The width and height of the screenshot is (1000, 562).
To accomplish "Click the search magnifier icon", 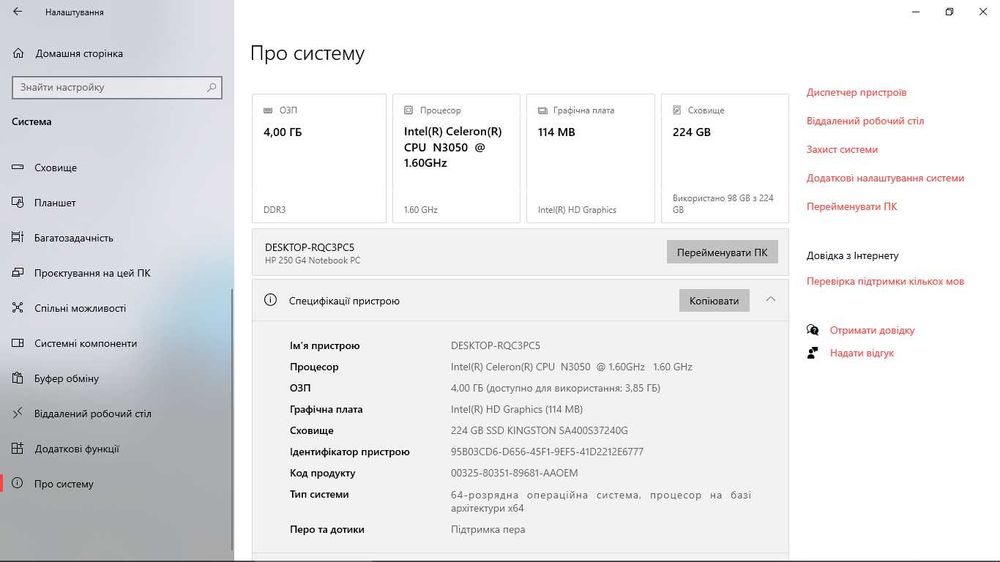I will (211, 87).
